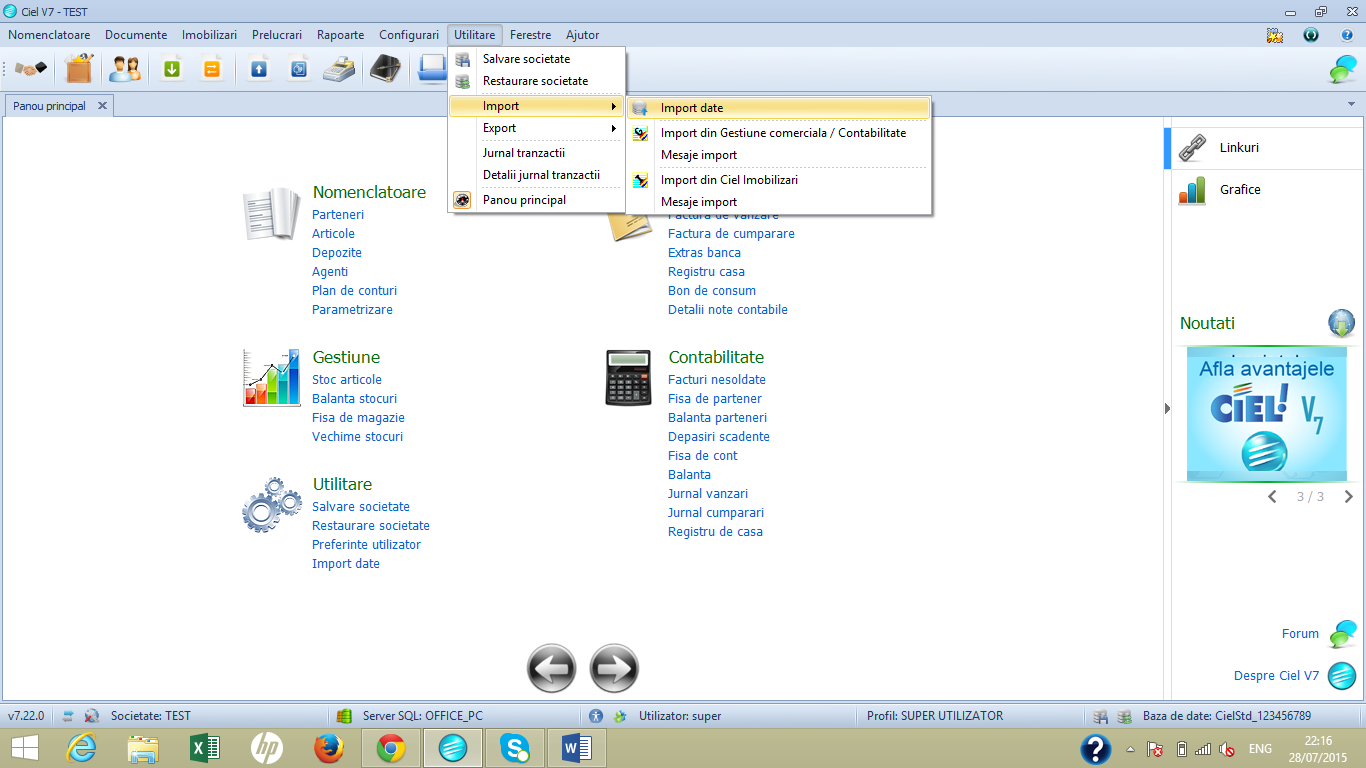Select Import din Gestiune comerciala / Contabilitate
The image size is (1366, 768).
[x=778, y=133]
